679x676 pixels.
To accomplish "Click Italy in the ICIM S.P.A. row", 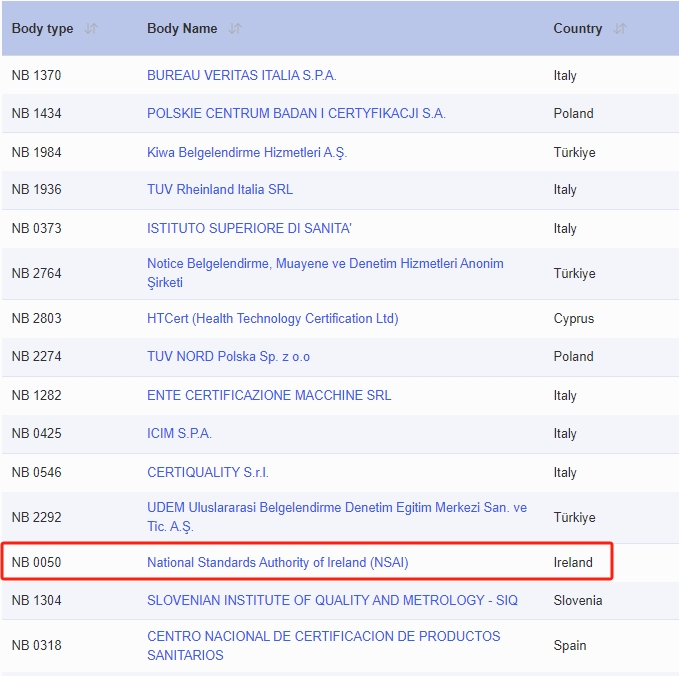I will point(565,434).
